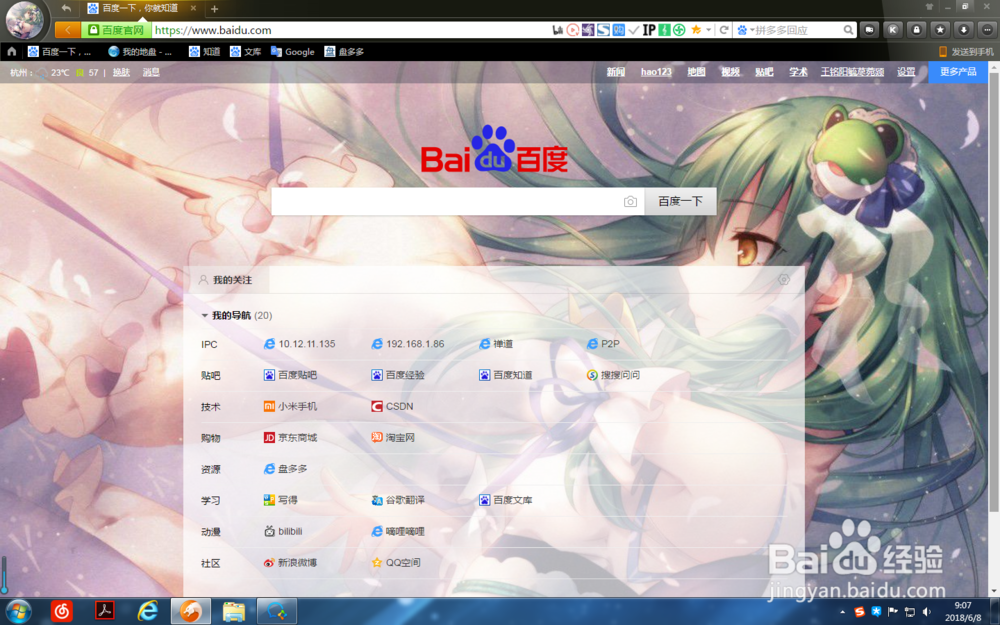
Task: Click the red play-circle extension icon
Action: tap(573, 30)
